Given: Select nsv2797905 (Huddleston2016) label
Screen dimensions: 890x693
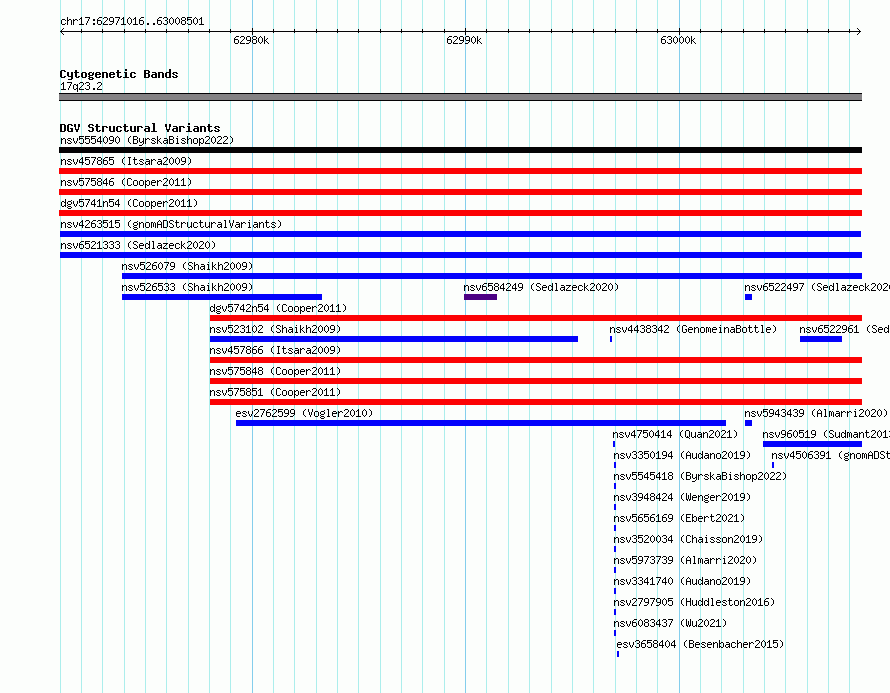Looking at the screenshot, I should coord(694,602).
